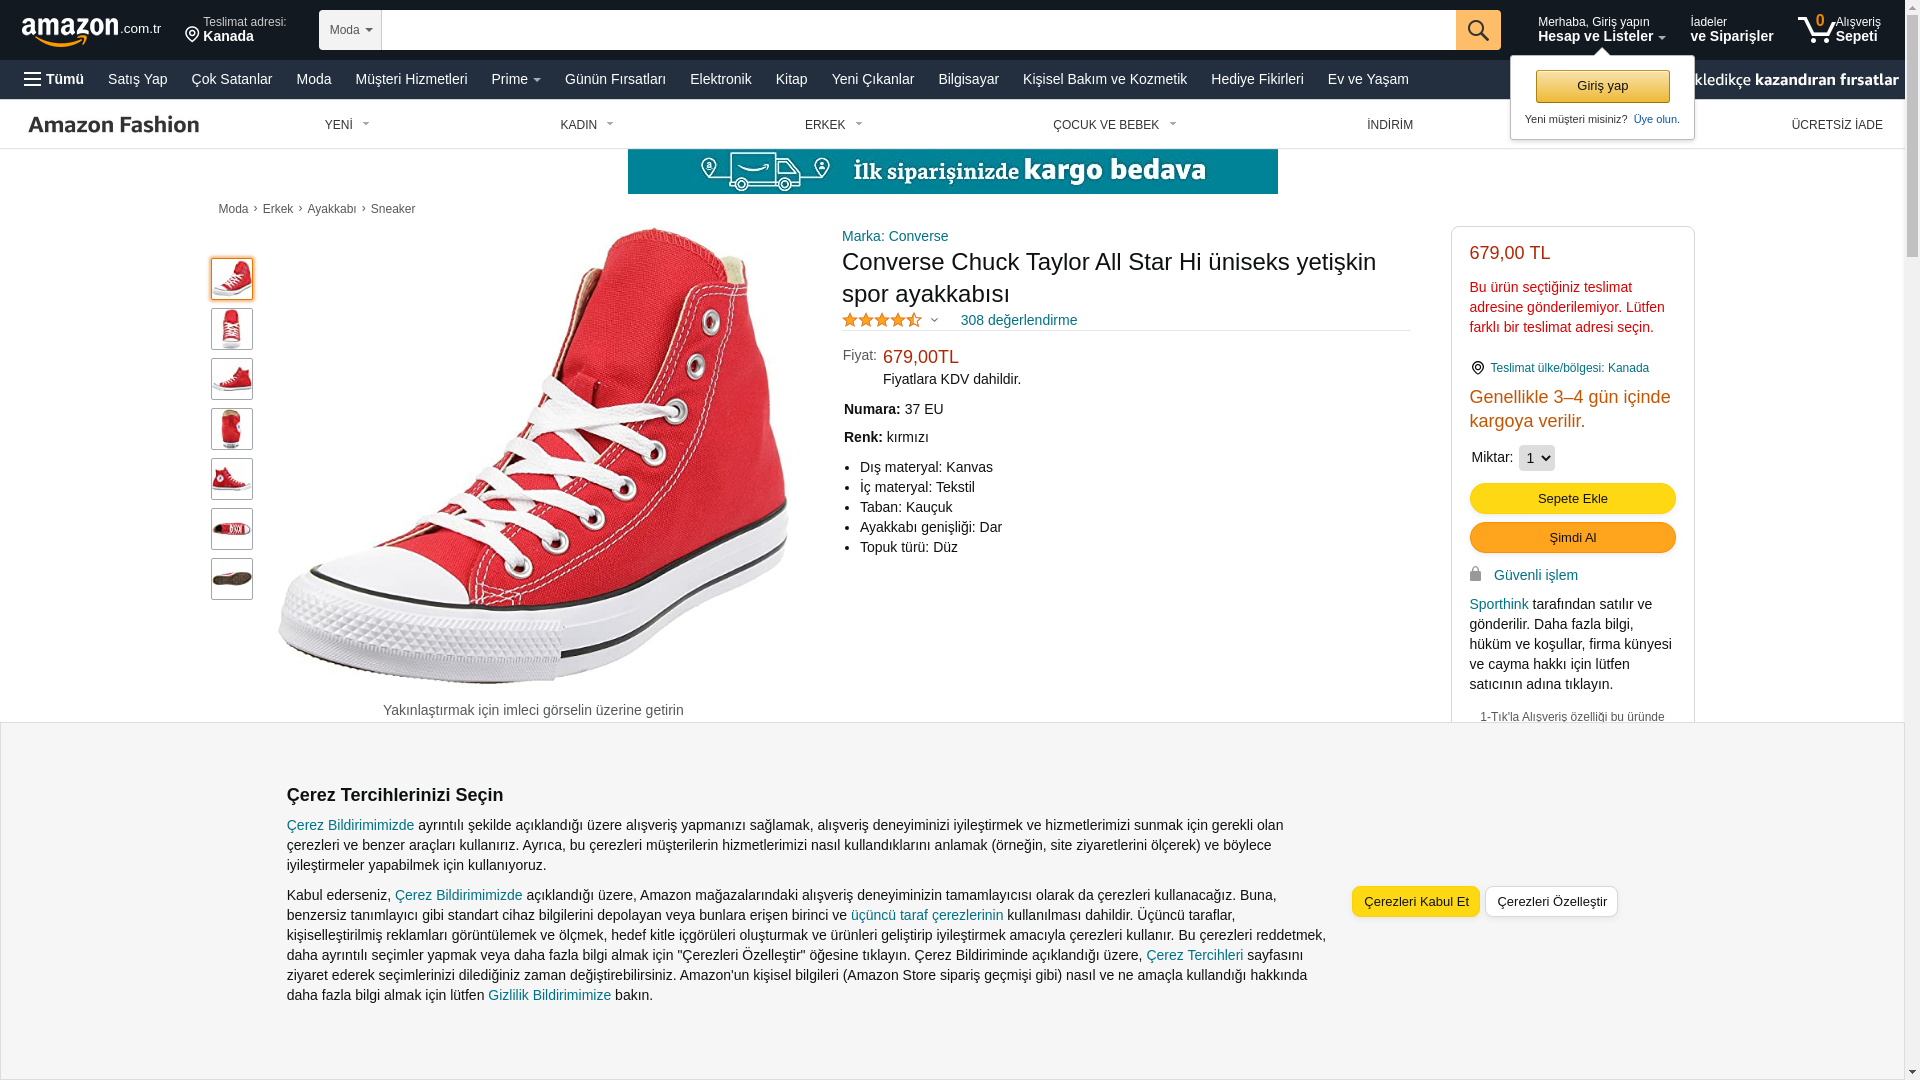Click the Amazon.com.tr logo
This screenshot has width=1920, height=1080.
point(91,30)
